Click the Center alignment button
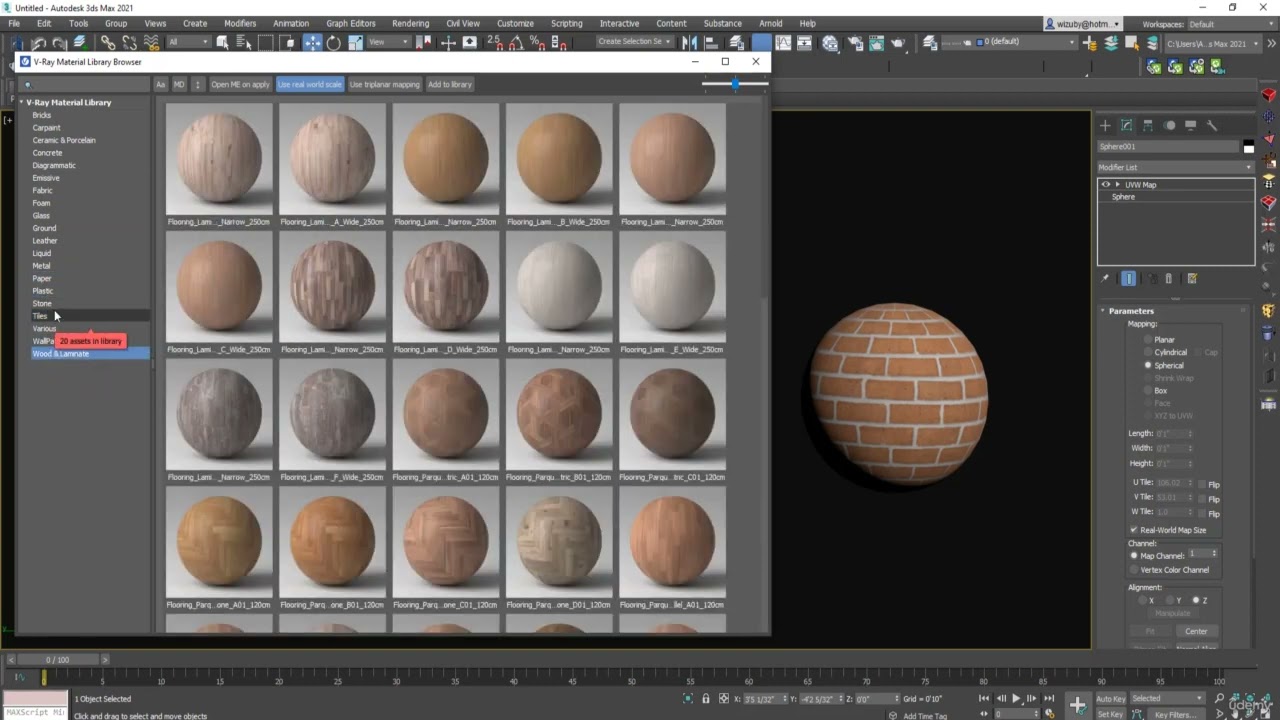 pos(1196,631)
